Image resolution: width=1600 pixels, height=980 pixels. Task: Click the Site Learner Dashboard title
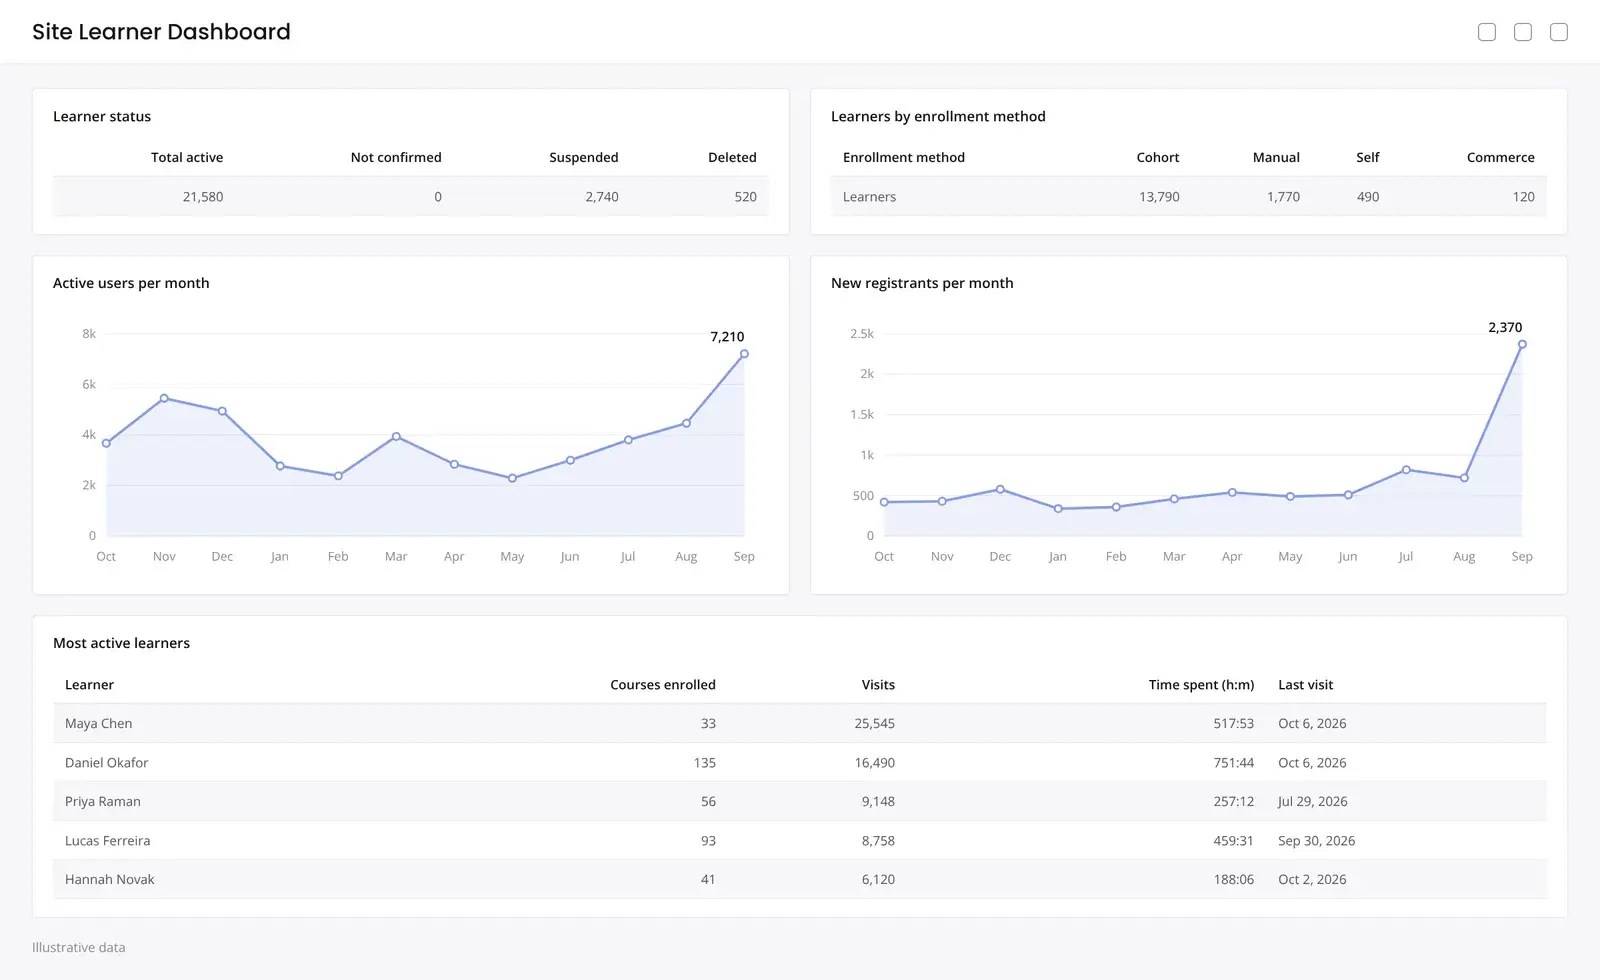(161, 32)
